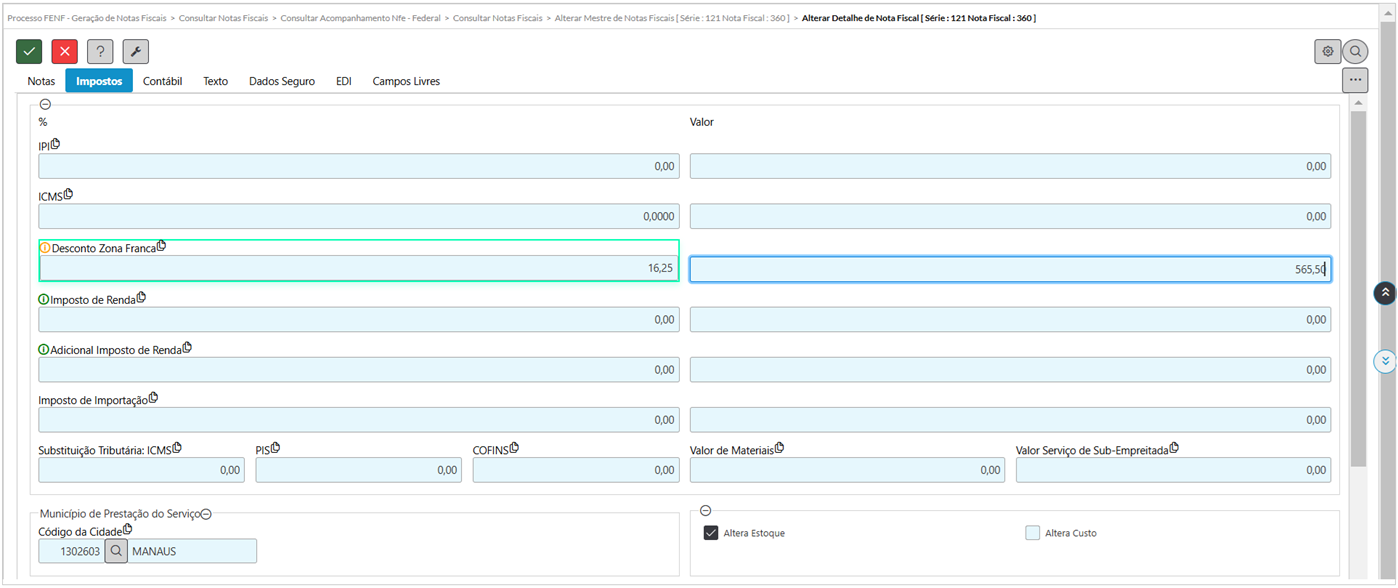Screen dimensions: 1398x588
Task: Click the copy icon beside ICMS label
Action: point(69,194)
